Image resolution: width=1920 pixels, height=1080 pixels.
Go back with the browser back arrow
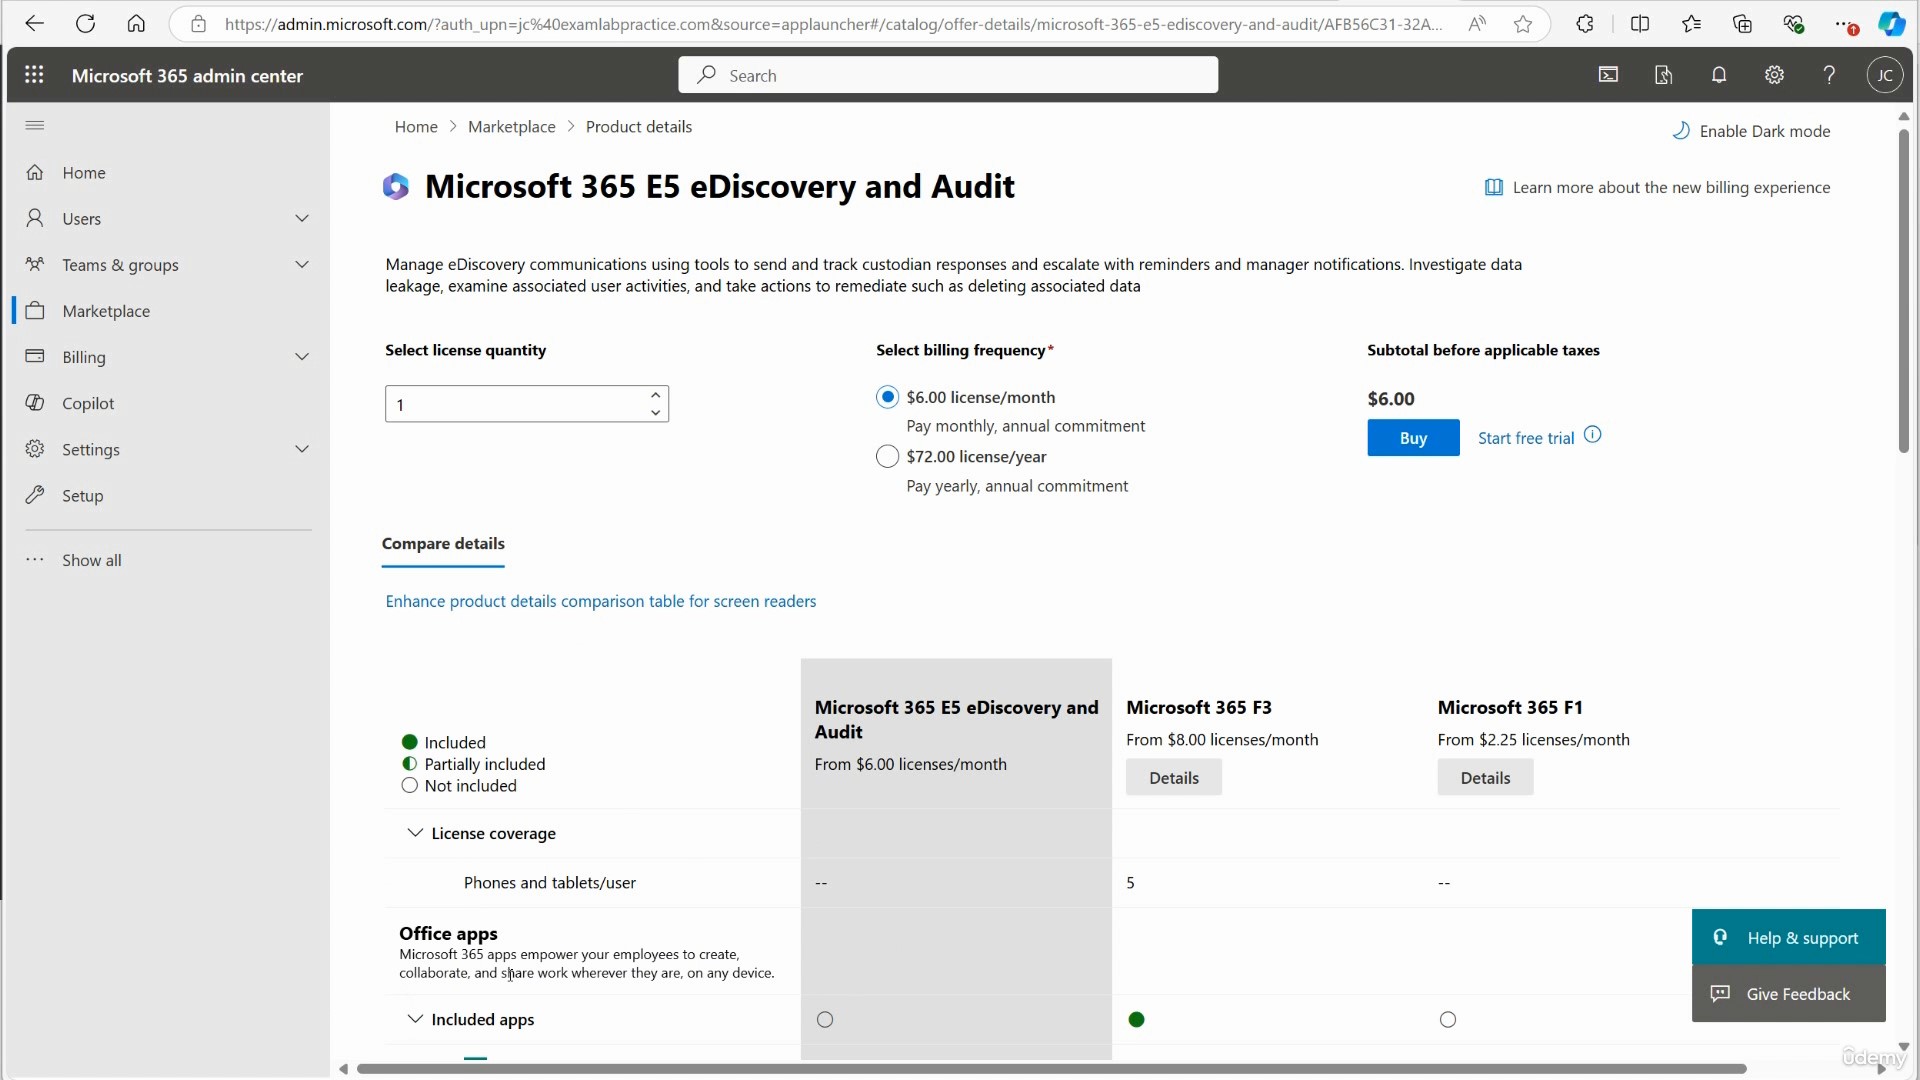(34, 24)
